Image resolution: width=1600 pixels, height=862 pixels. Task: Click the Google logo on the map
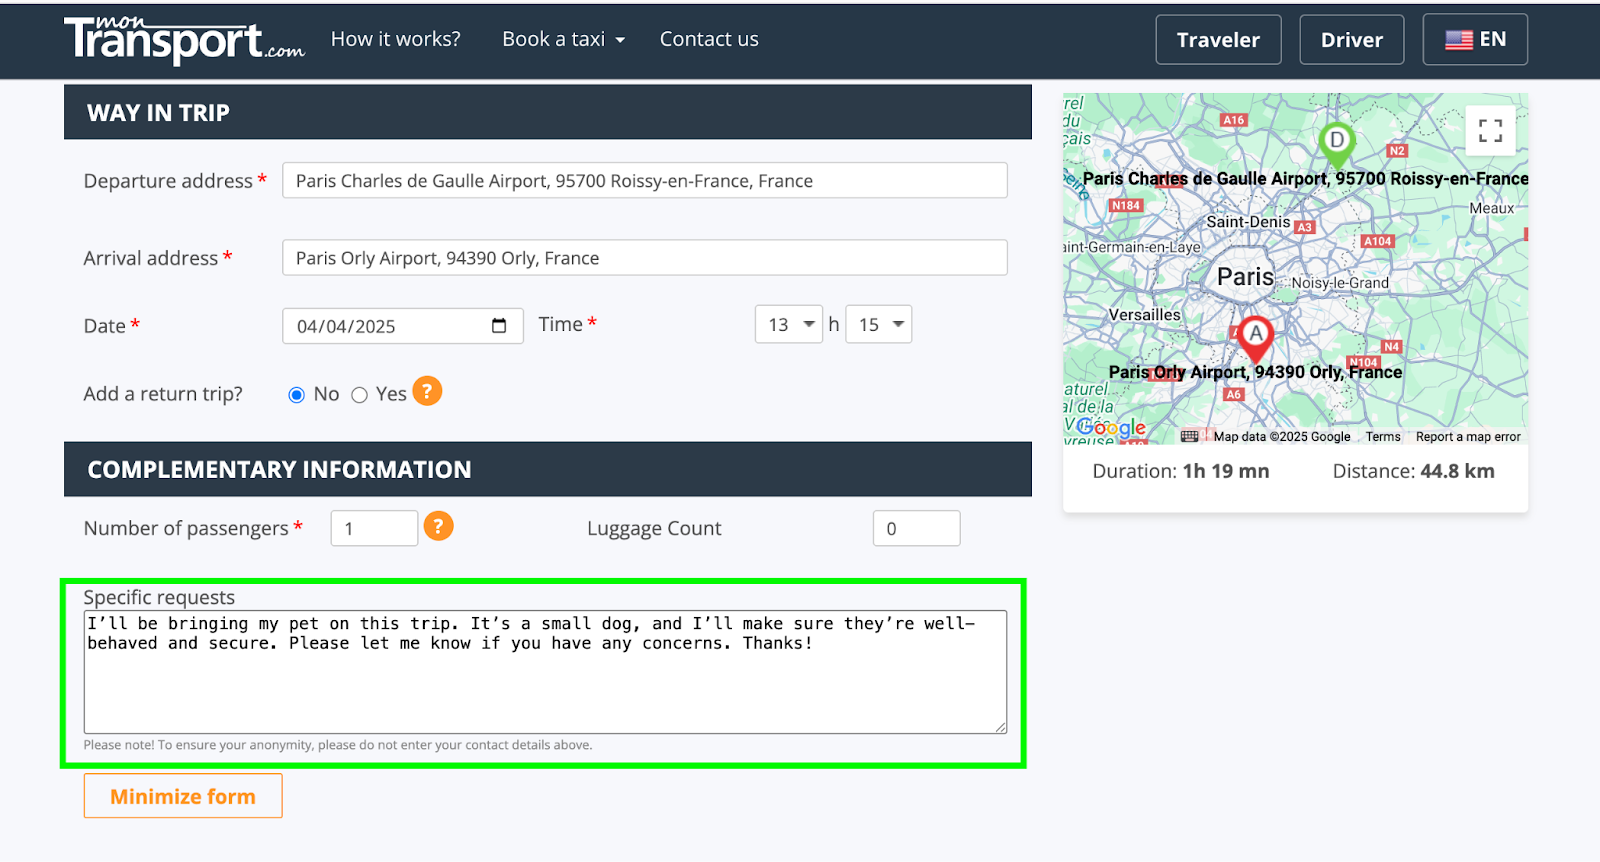(1112, 428)
